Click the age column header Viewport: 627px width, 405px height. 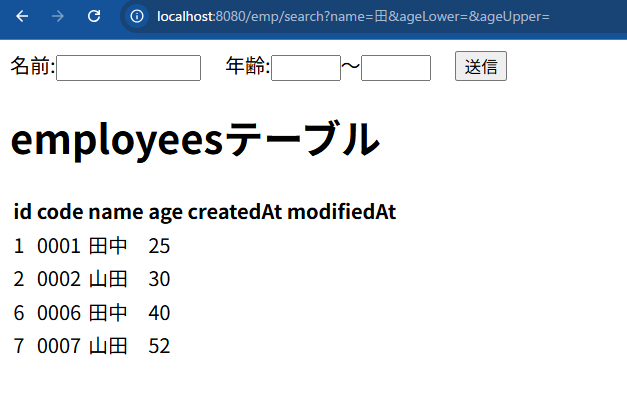pyautogui.click(x=164, y=212)
